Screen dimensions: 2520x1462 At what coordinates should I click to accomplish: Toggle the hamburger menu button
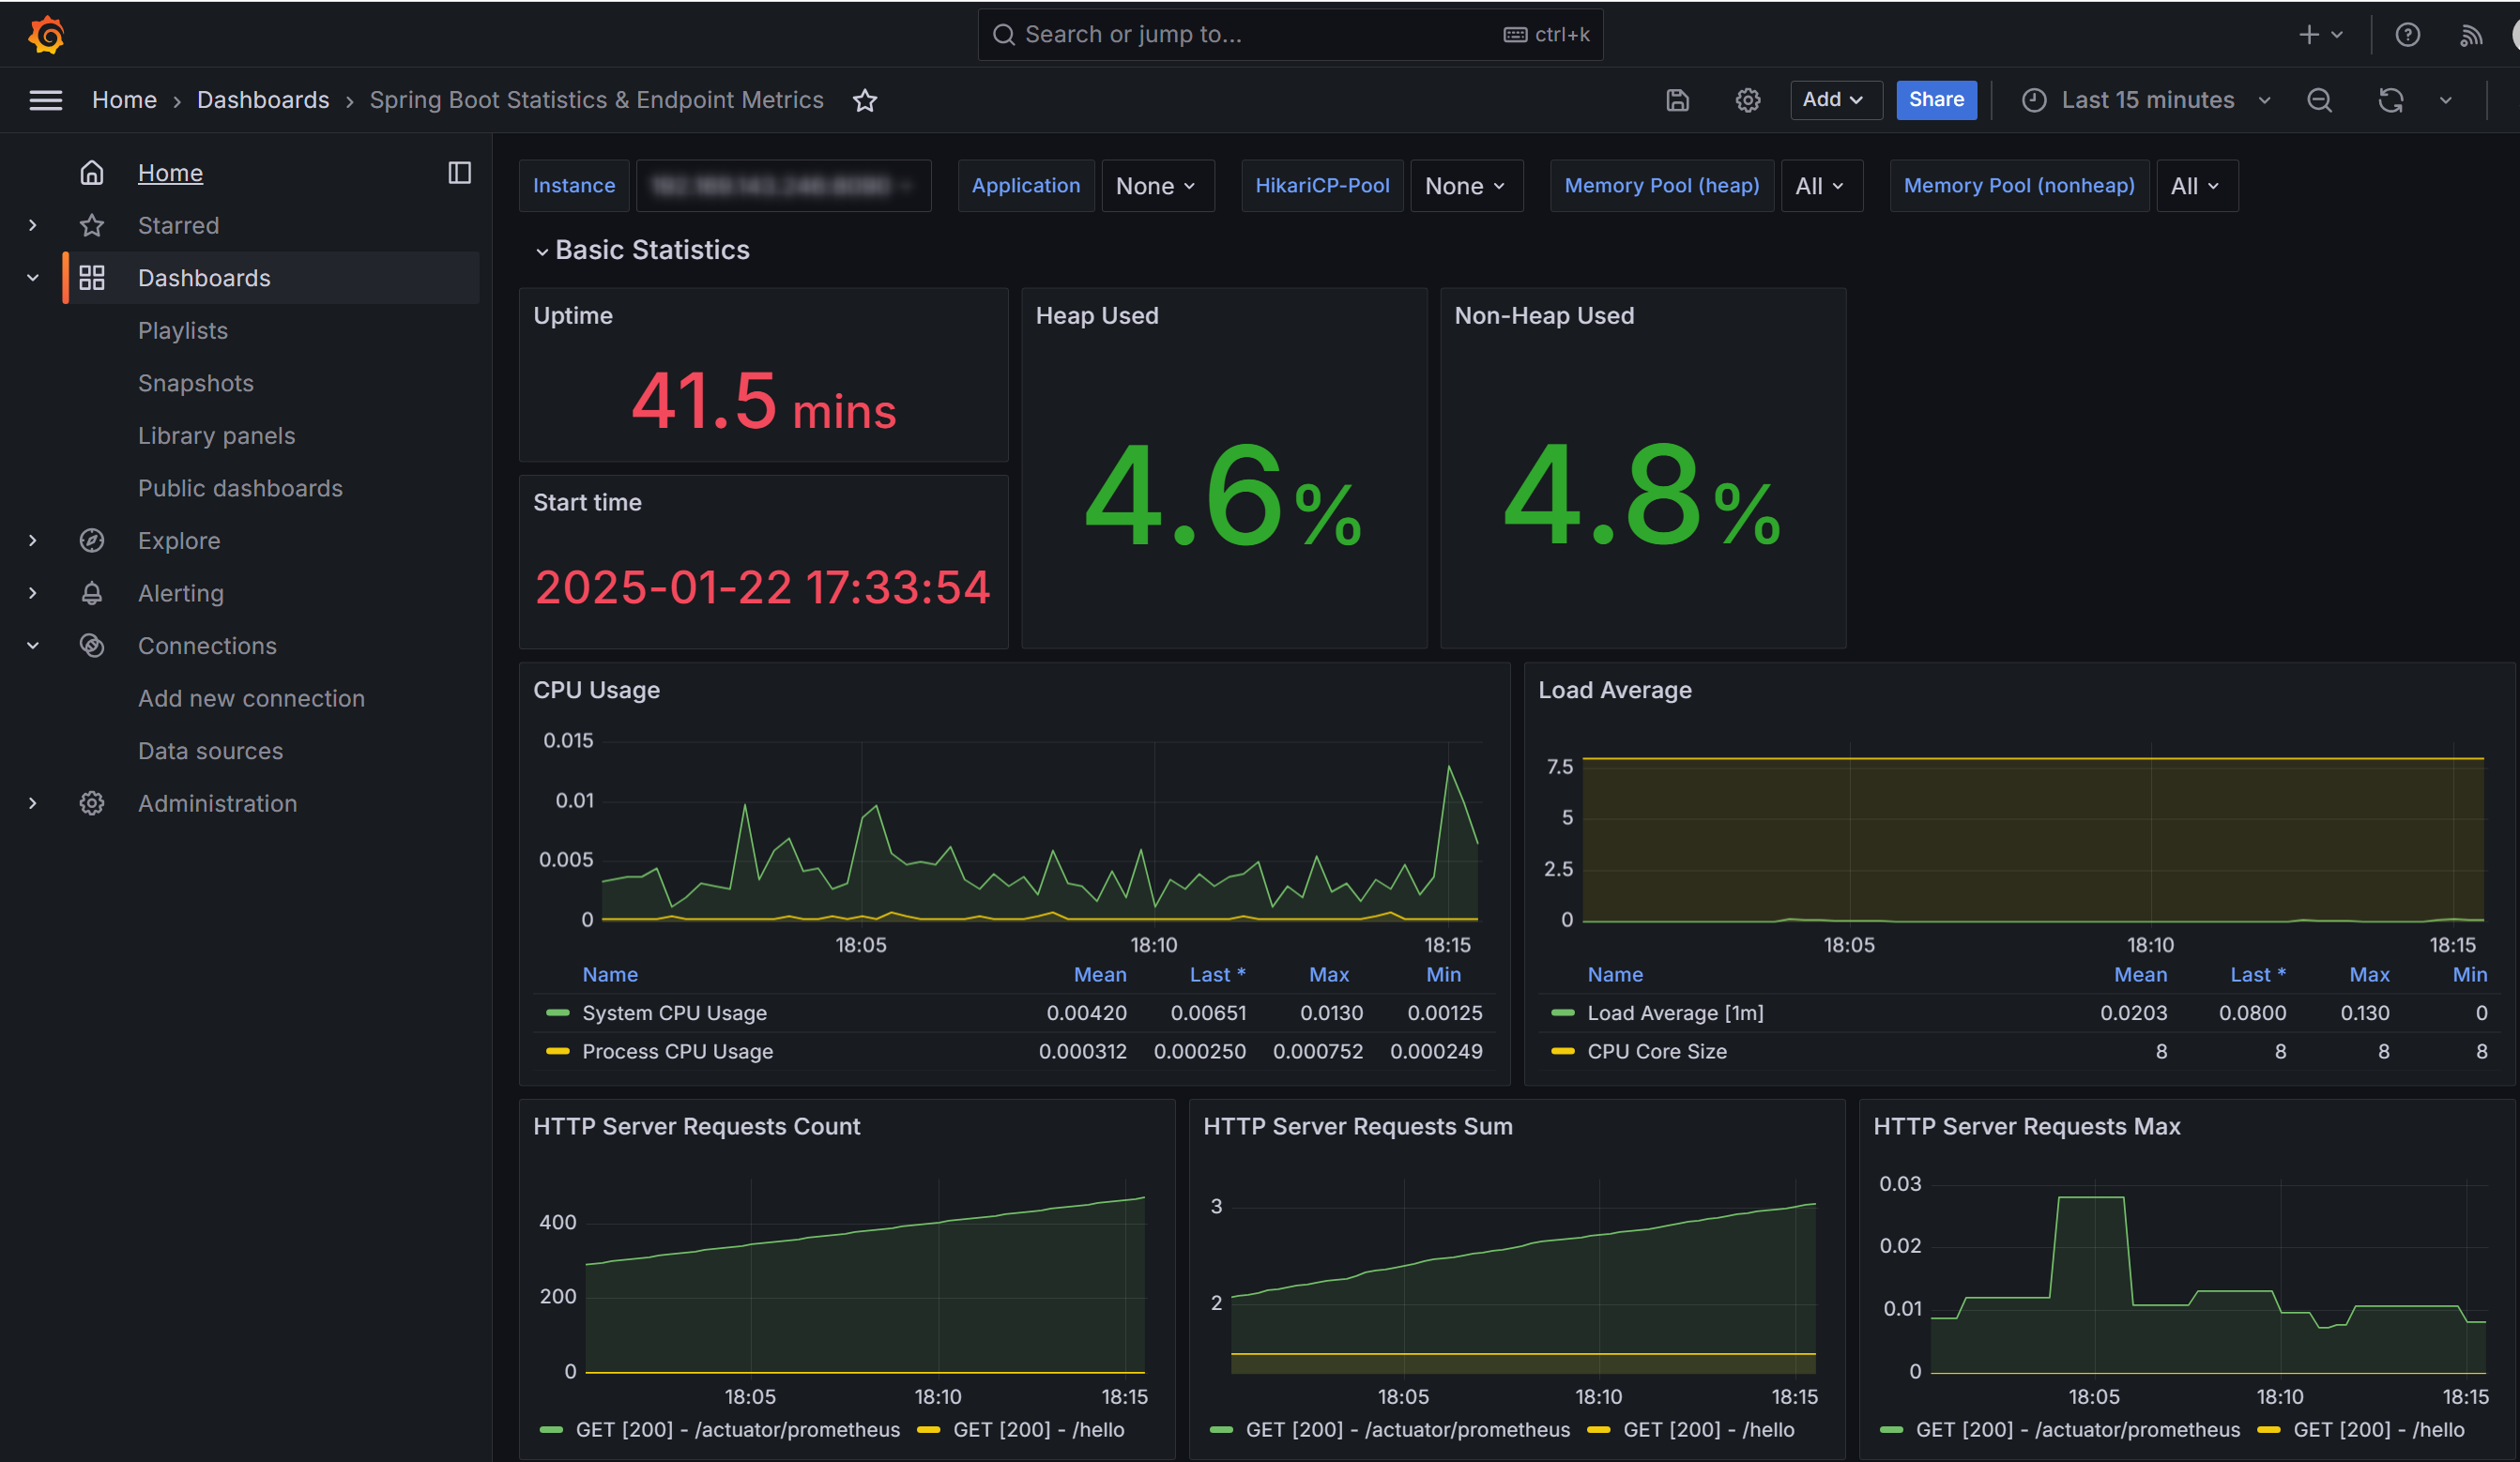coord(46,100)
